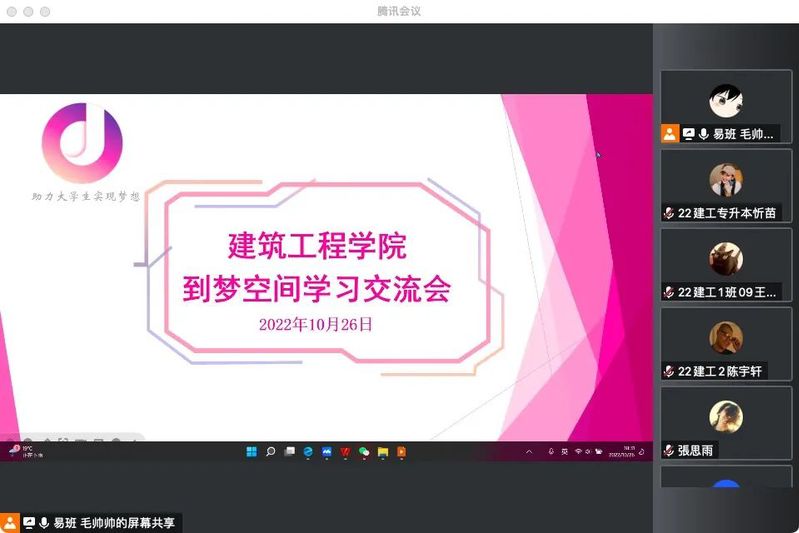
Task: Click the 易班 毛帅 presenter avatar thumbnail
Action: [726, 100]
